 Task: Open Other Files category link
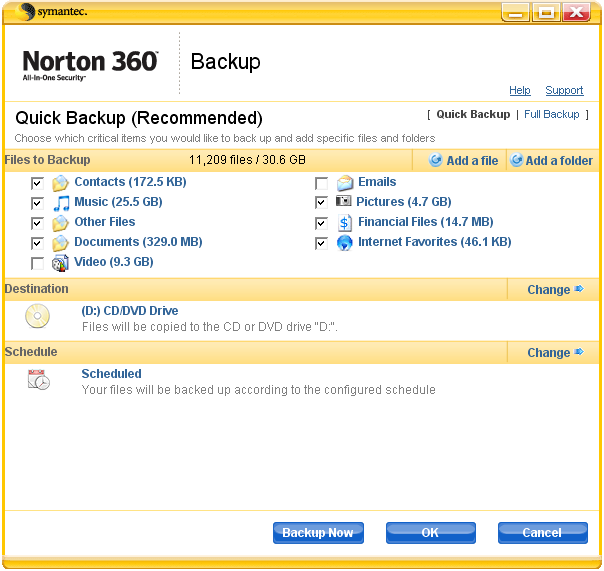coord(105,222)
